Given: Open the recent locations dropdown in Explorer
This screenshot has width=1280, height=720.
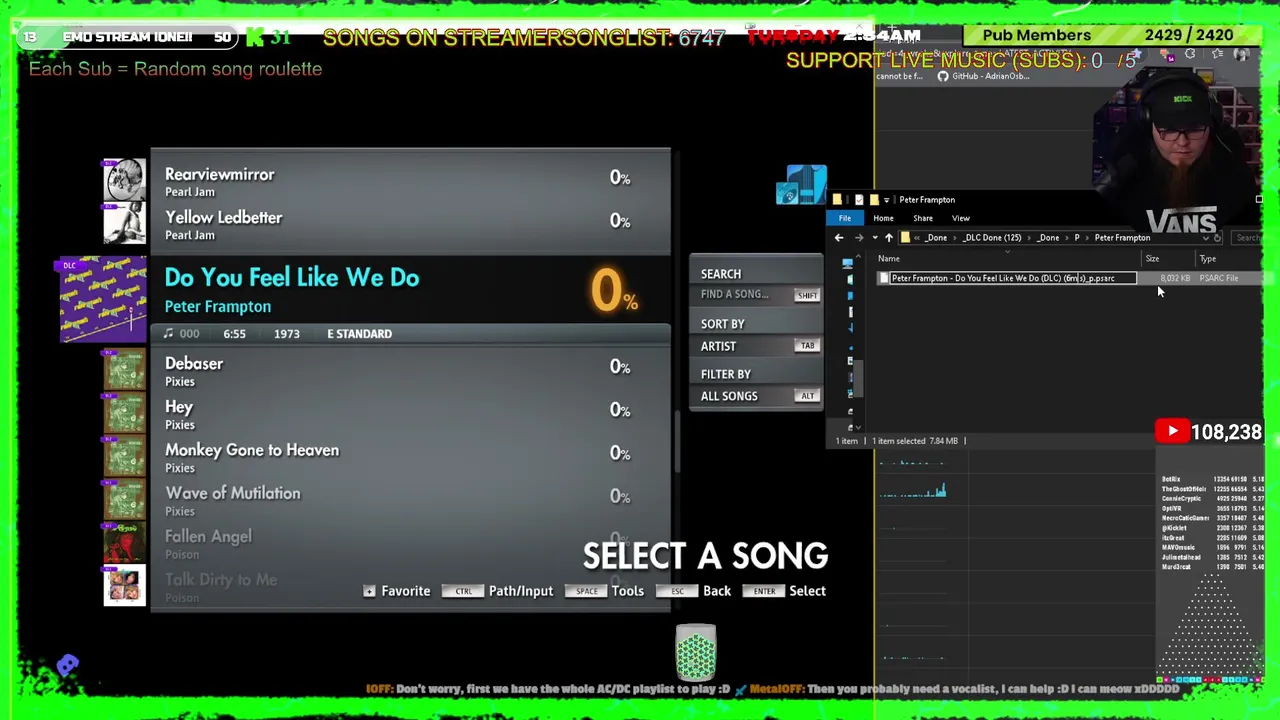Looking at the screenshot, I should [874, 238].
